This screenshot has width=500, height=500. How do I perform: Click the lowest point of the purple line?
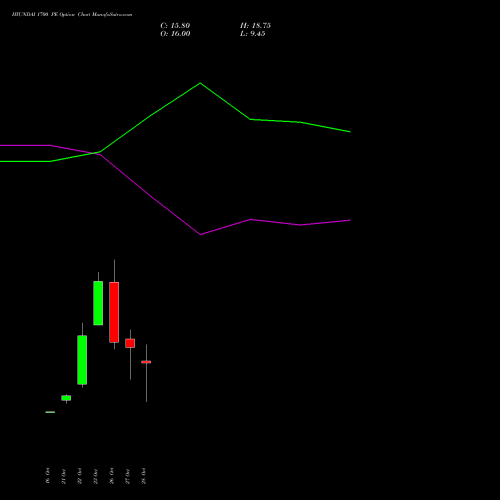[200, 234]
